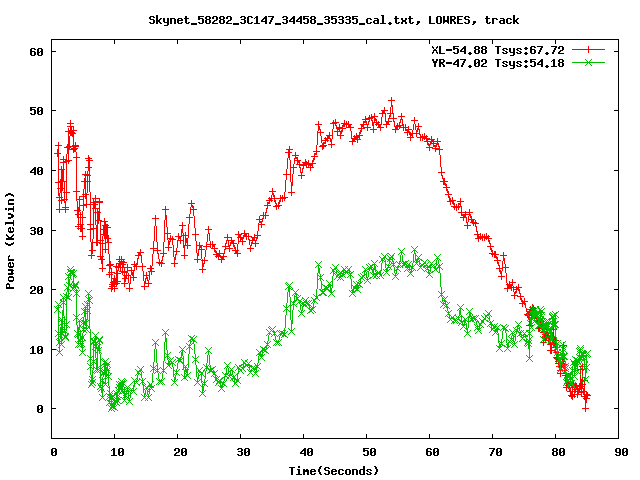The height and width of the screenshot is (480, 640).
Task: Click the y-axis tick label 50
Action: [x=36, y=111]
